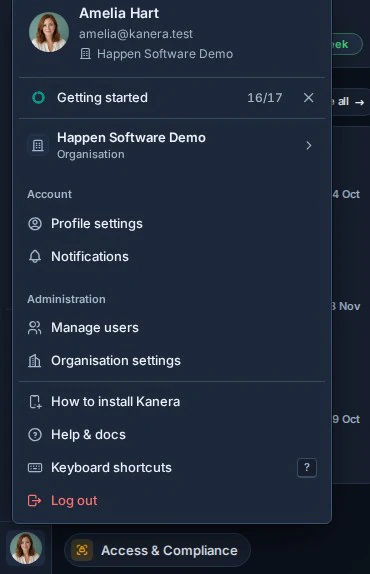Open Organisation settings
Viewport: 370px width, 574px height.
click(x=172, y=361)
